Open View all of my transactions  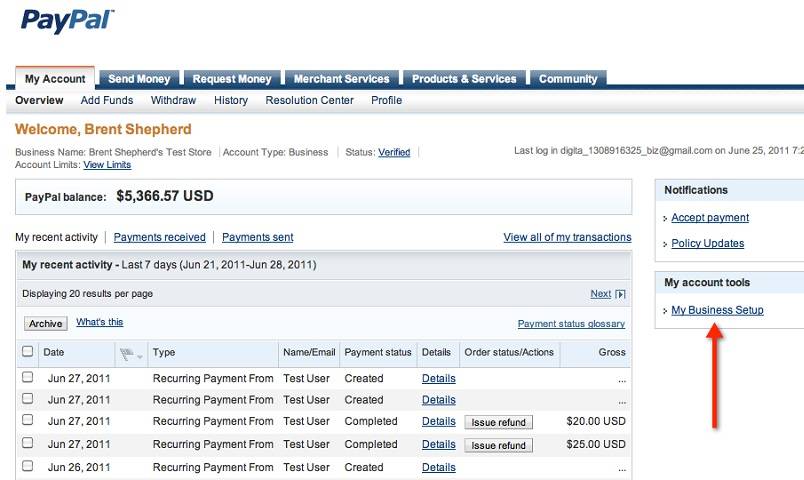567,237
